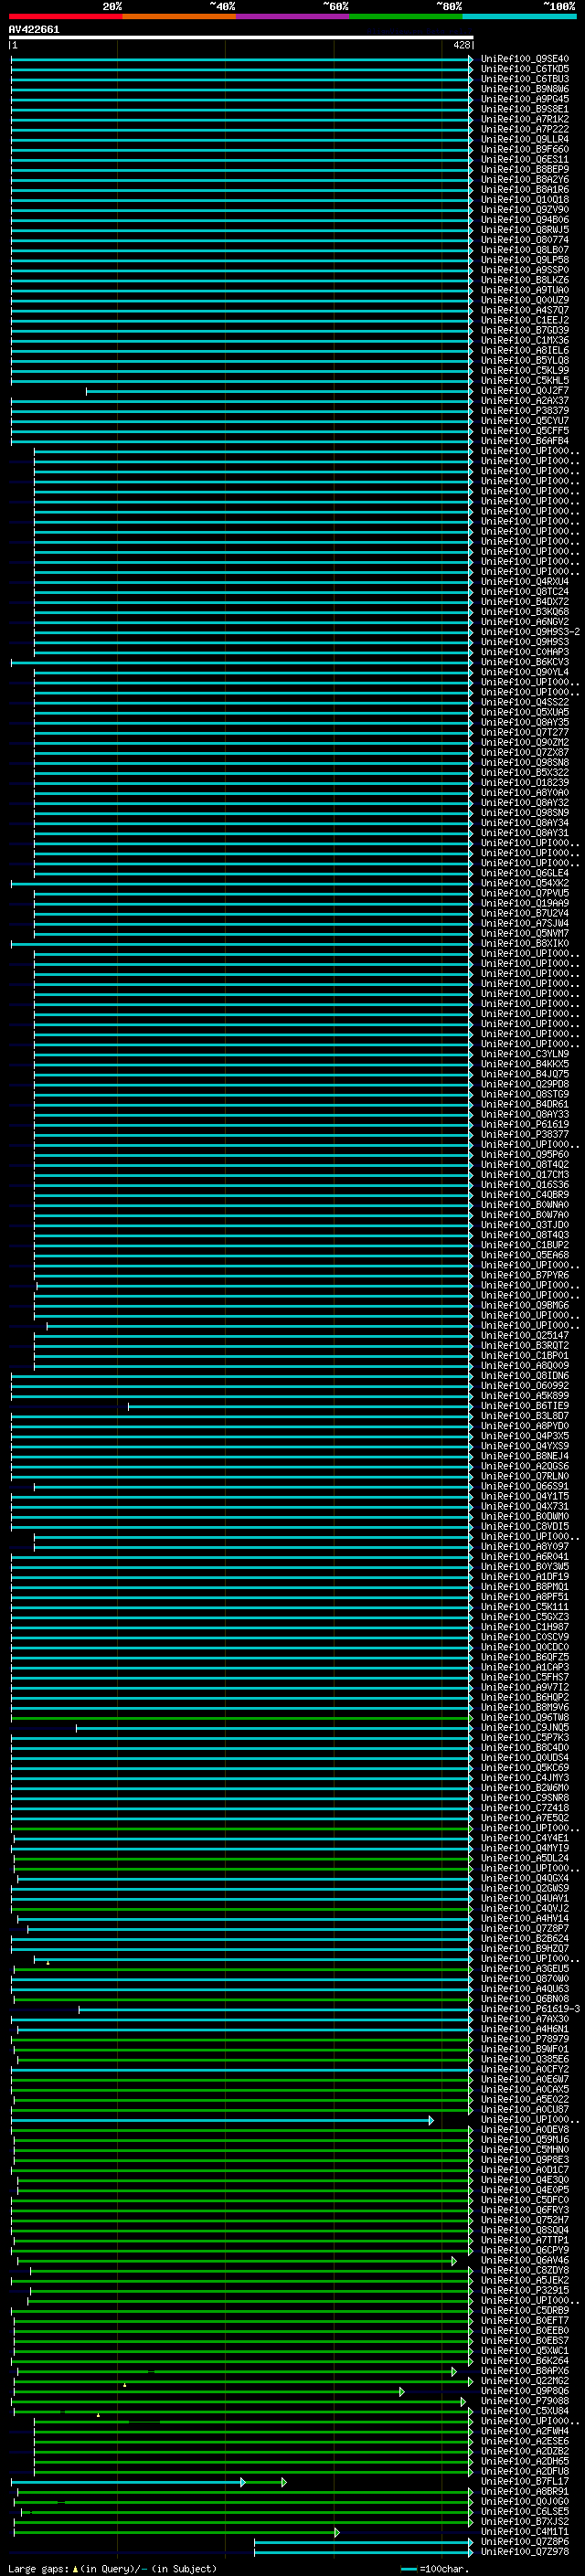585x2576 pixels.
Task: Select the UniRef100_A4S707 entry
Action: click(x=525, y=310)
